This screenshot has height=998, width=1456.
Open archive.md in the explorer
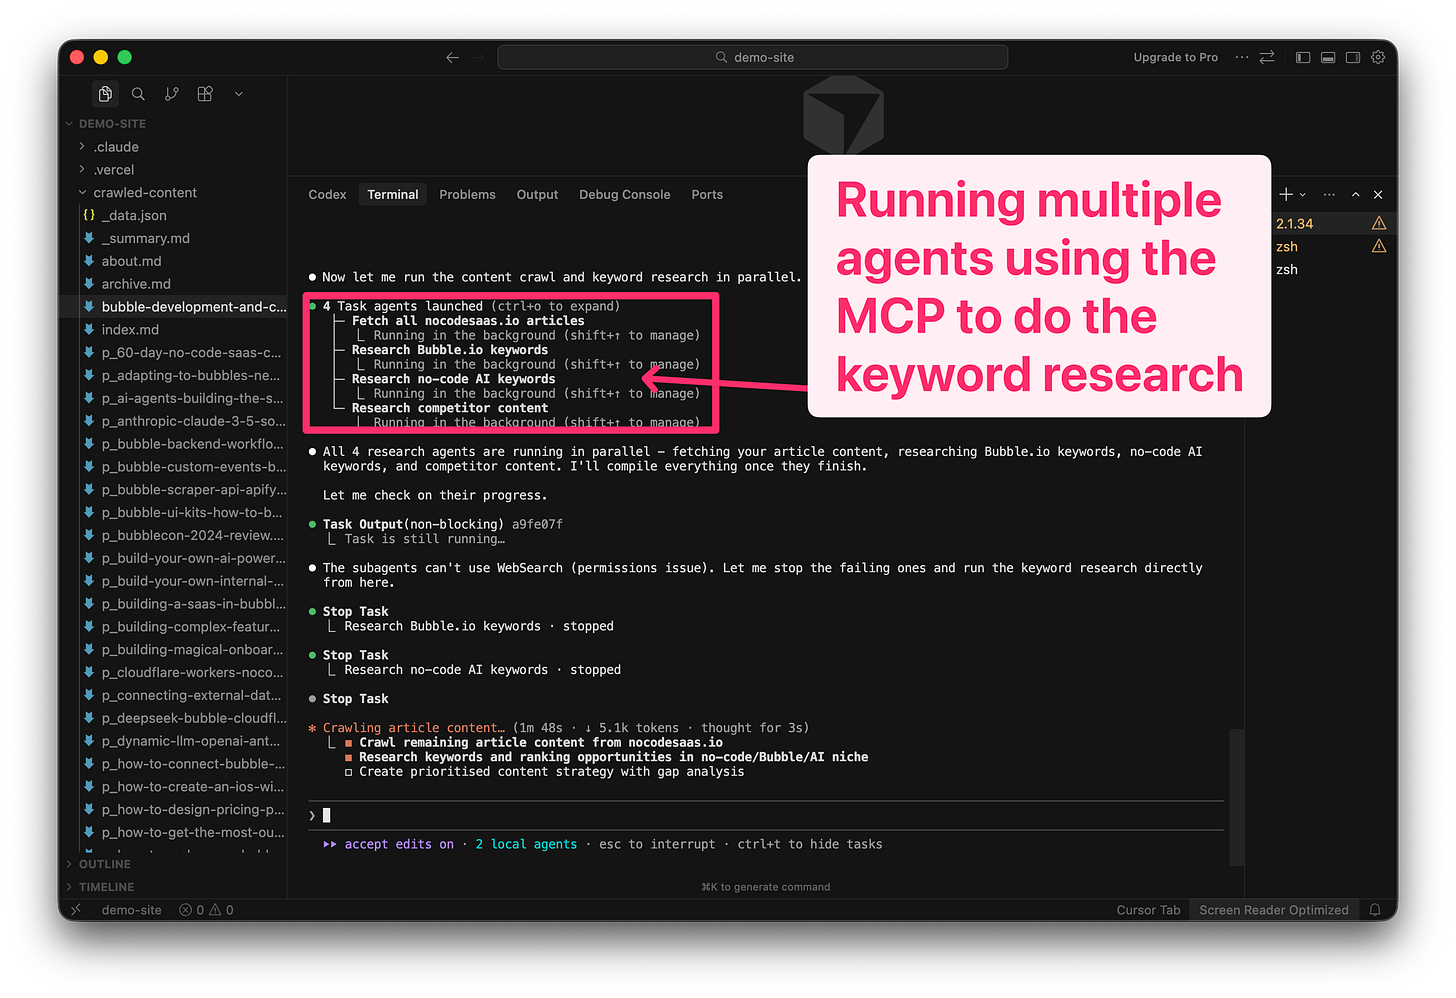point(136,284)
